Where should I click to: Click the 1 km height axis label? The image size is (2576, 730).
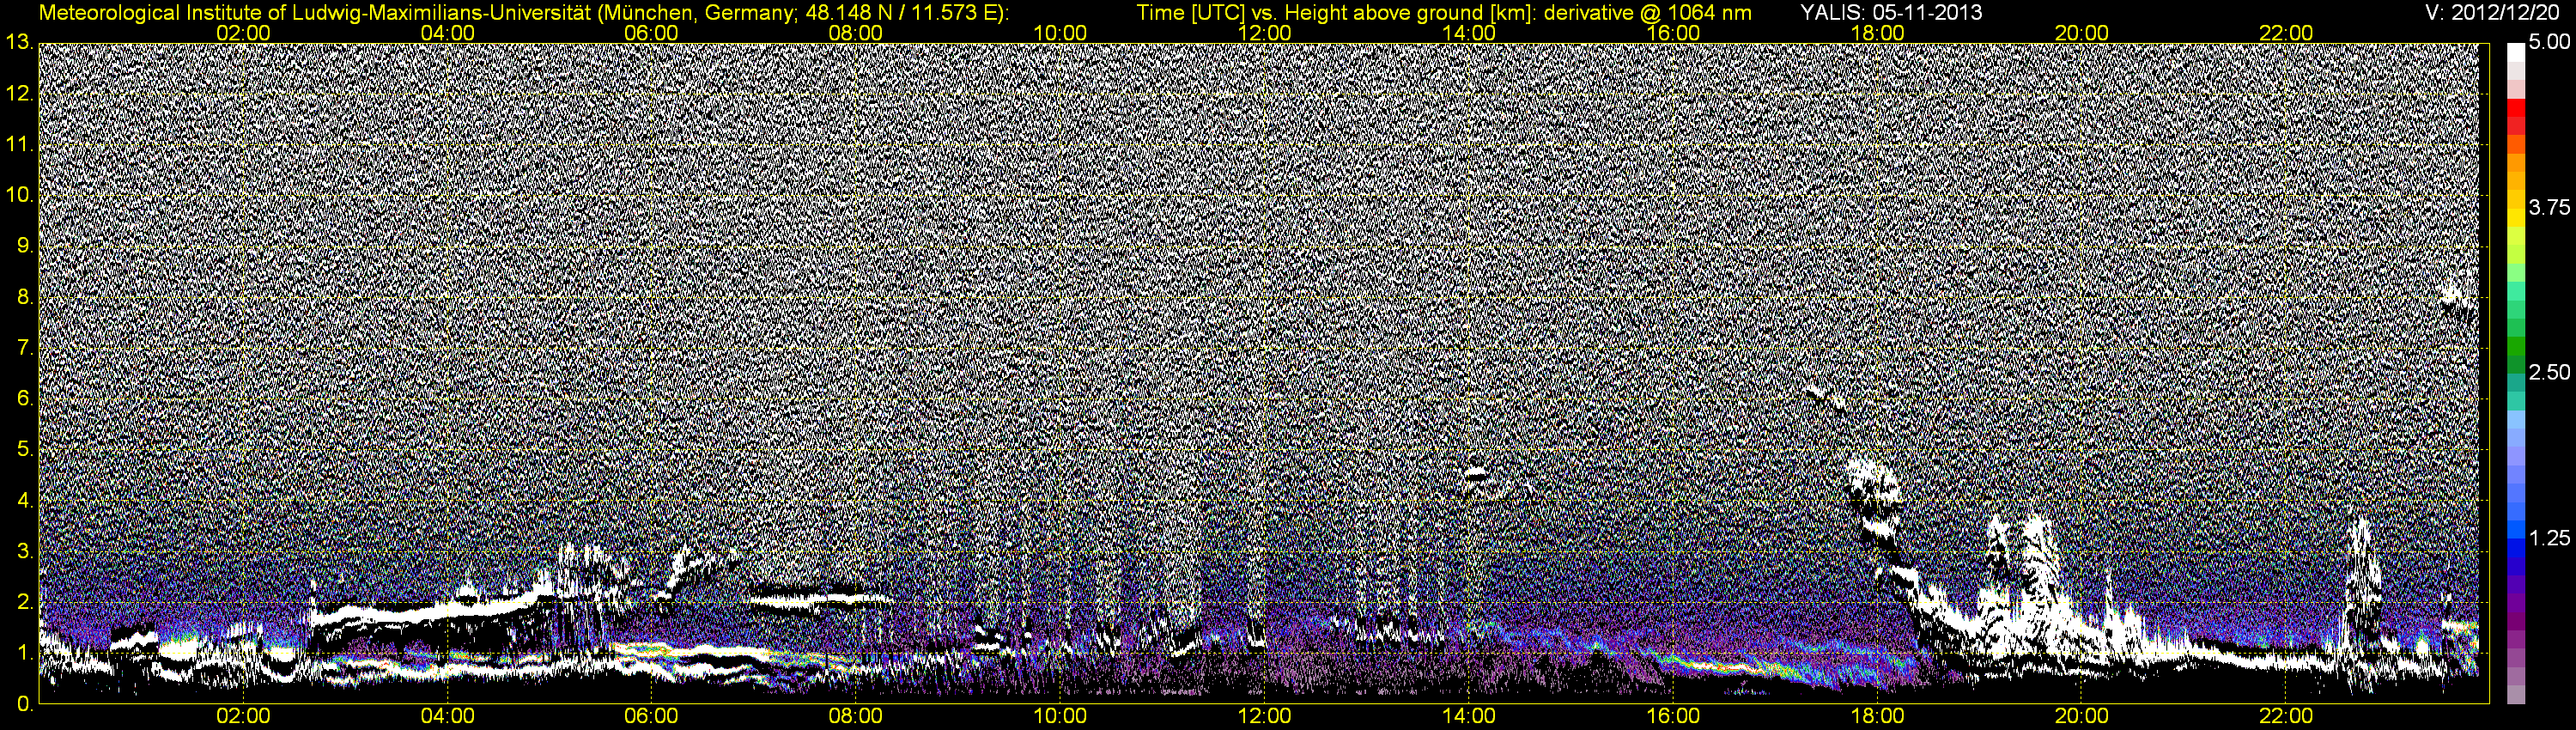click(25, 653)
